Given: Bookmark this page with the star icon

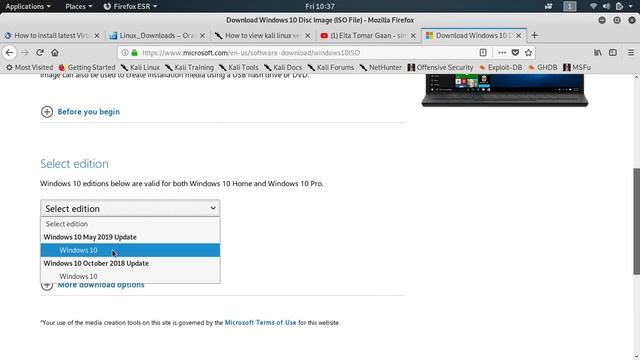Looking at the screenshot, I should pos(529,53).
